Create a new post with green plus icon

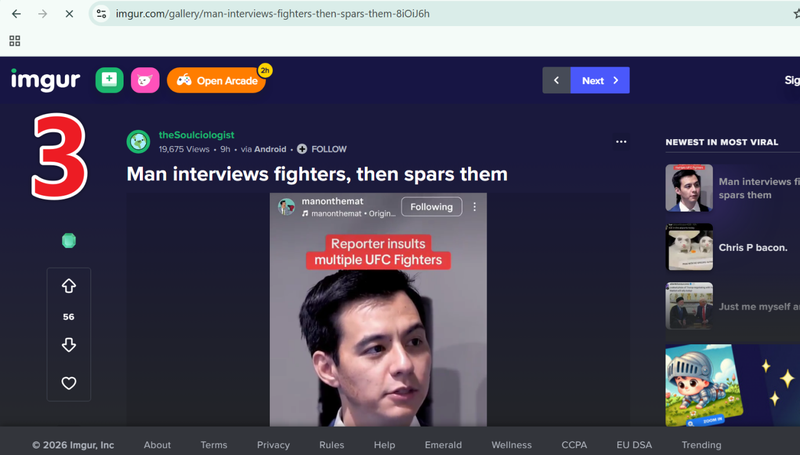pyautogui.click(x=109, y=80)
